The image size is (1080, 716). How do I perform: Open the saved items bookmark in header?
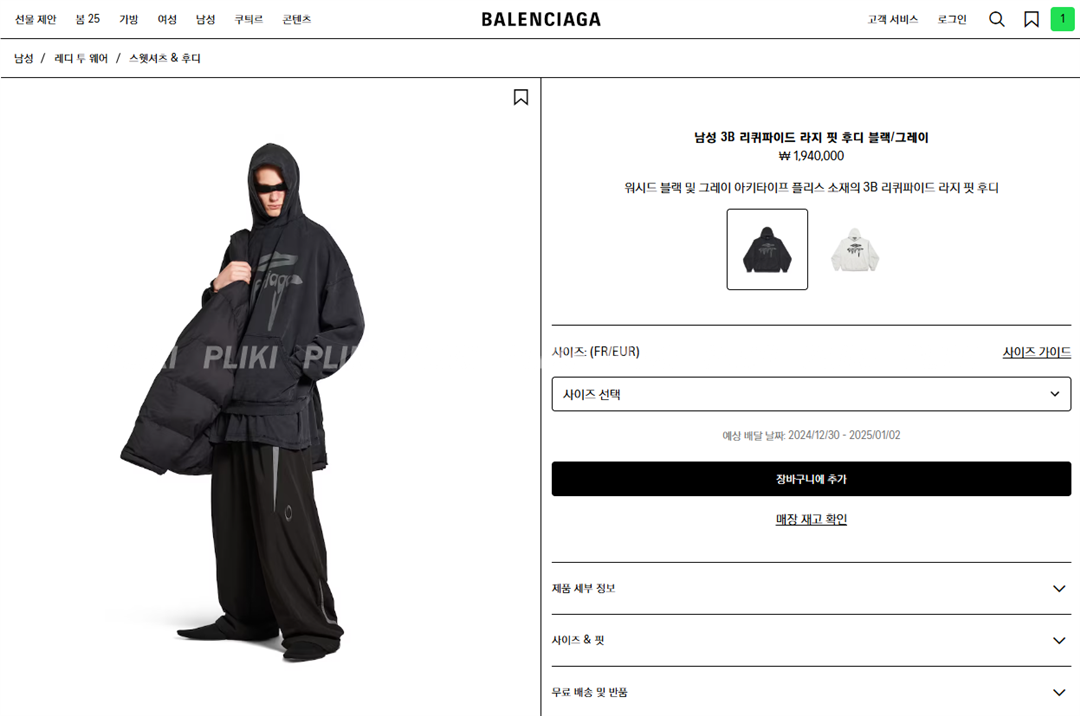click(x=1031, y=19)
